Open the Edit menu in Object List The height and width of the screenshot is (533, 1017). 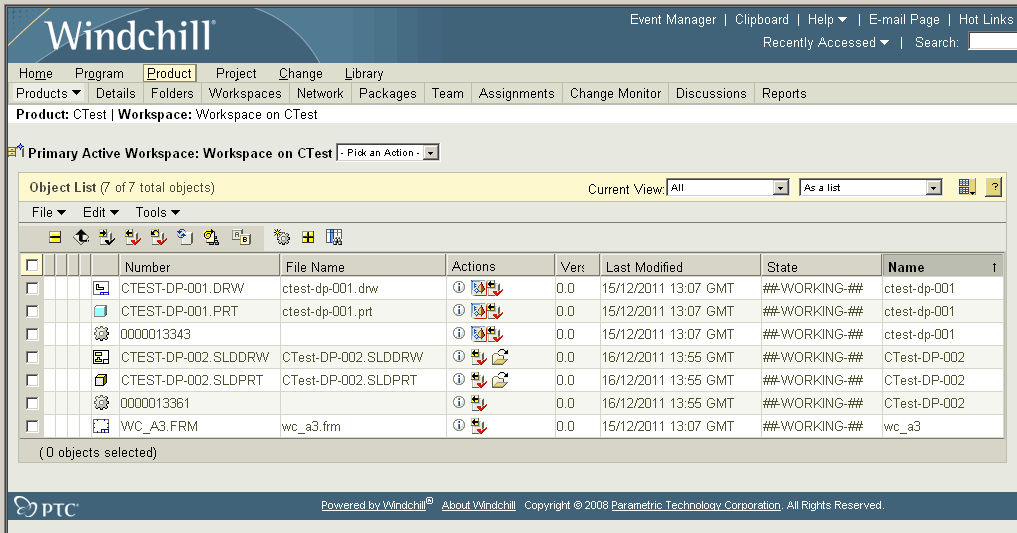click(101, 212)
